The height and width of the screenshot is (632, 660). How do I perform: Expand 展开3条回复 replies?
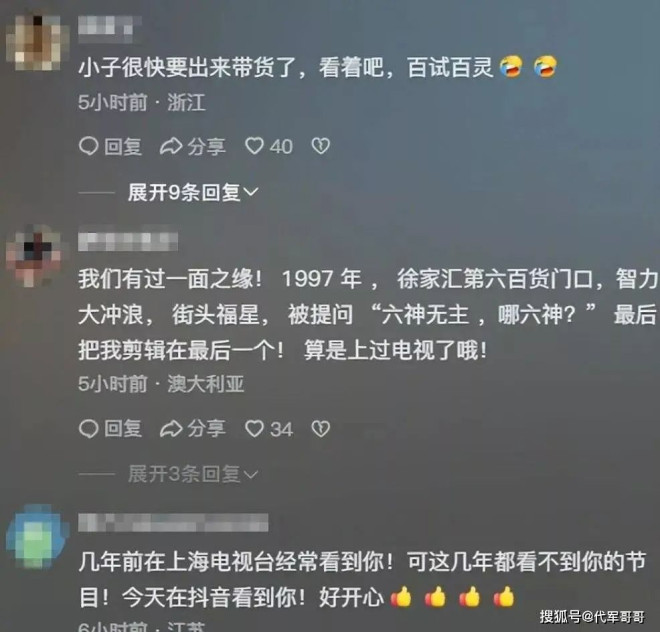tap(193, 475)
